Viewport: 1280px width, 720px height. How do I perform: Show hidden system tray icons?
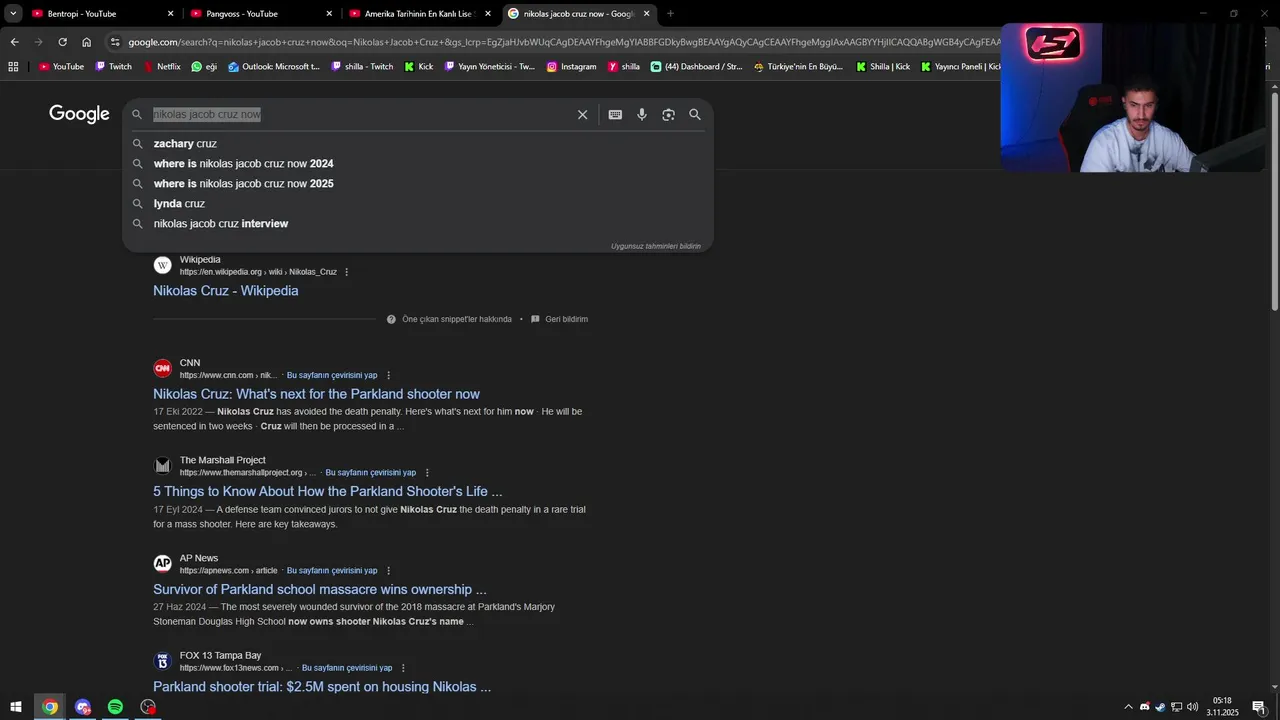click(x=1129, y=707)
